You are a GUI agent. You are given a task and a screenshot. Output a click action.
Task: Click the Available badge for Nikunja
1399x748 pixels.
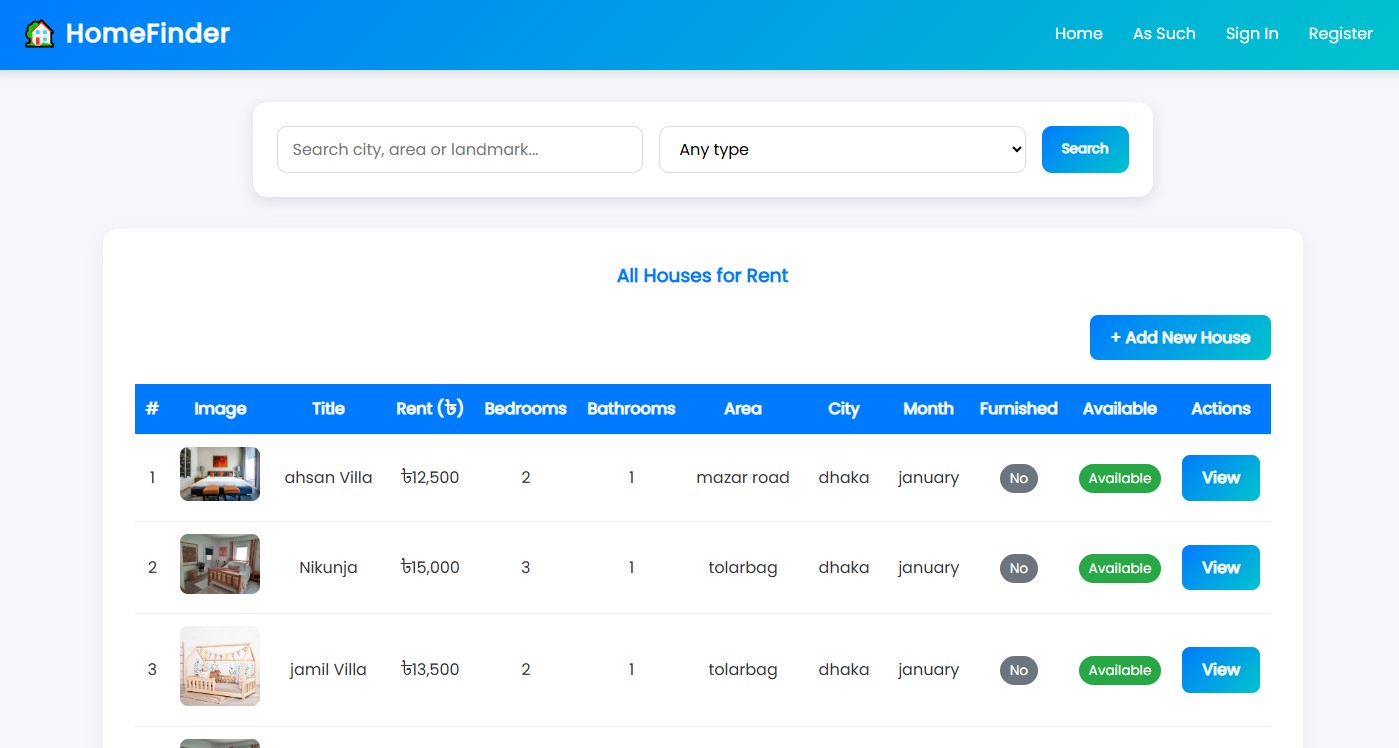1120,568
